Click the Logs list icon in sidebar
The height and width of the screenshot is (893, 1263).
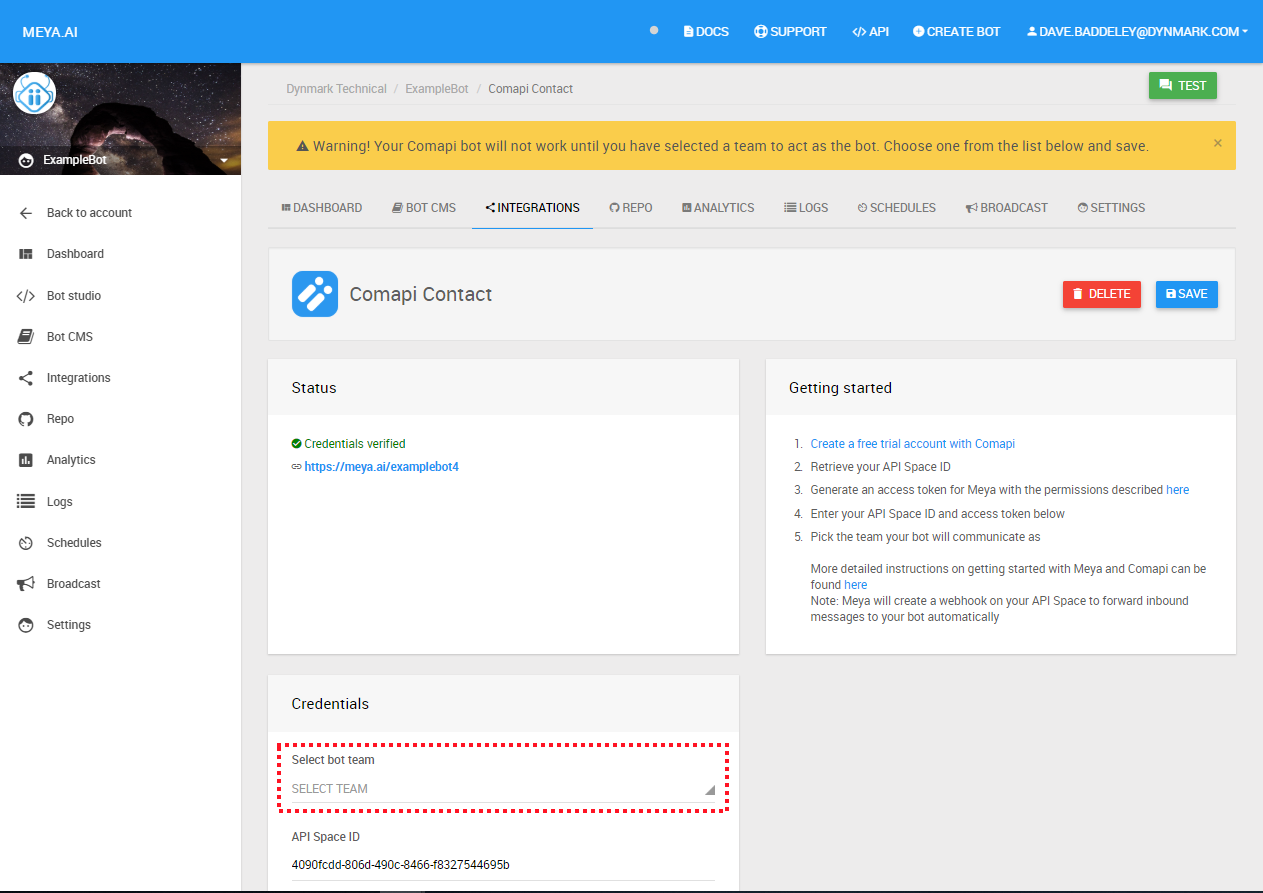[26, 502]
